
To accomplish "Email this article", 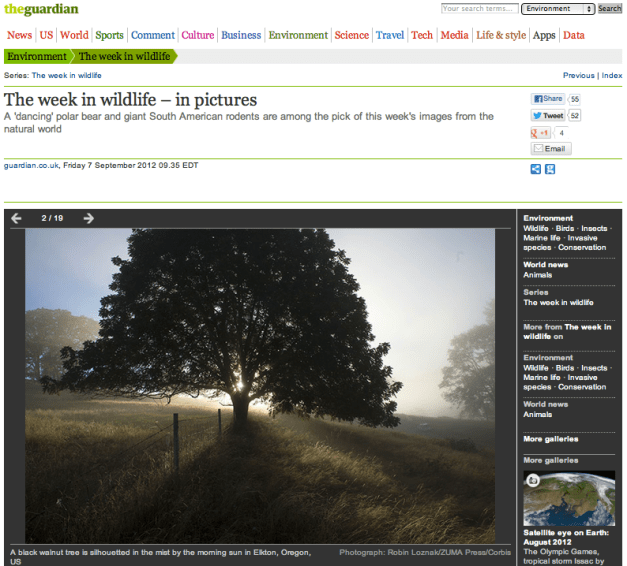I will click(x=550, y=149).
